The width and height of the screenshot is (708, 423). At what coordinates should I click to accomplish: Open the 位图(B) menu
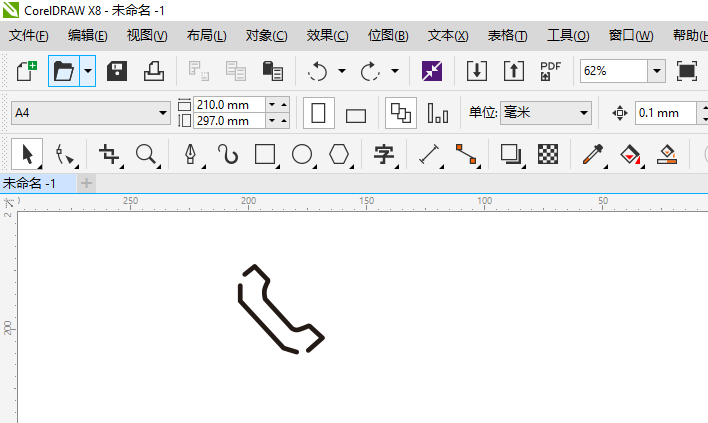(388, 35)
